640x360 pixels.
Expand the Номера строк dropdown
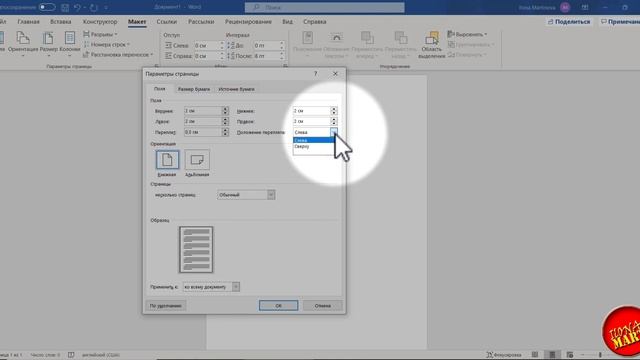pos(107,44)
